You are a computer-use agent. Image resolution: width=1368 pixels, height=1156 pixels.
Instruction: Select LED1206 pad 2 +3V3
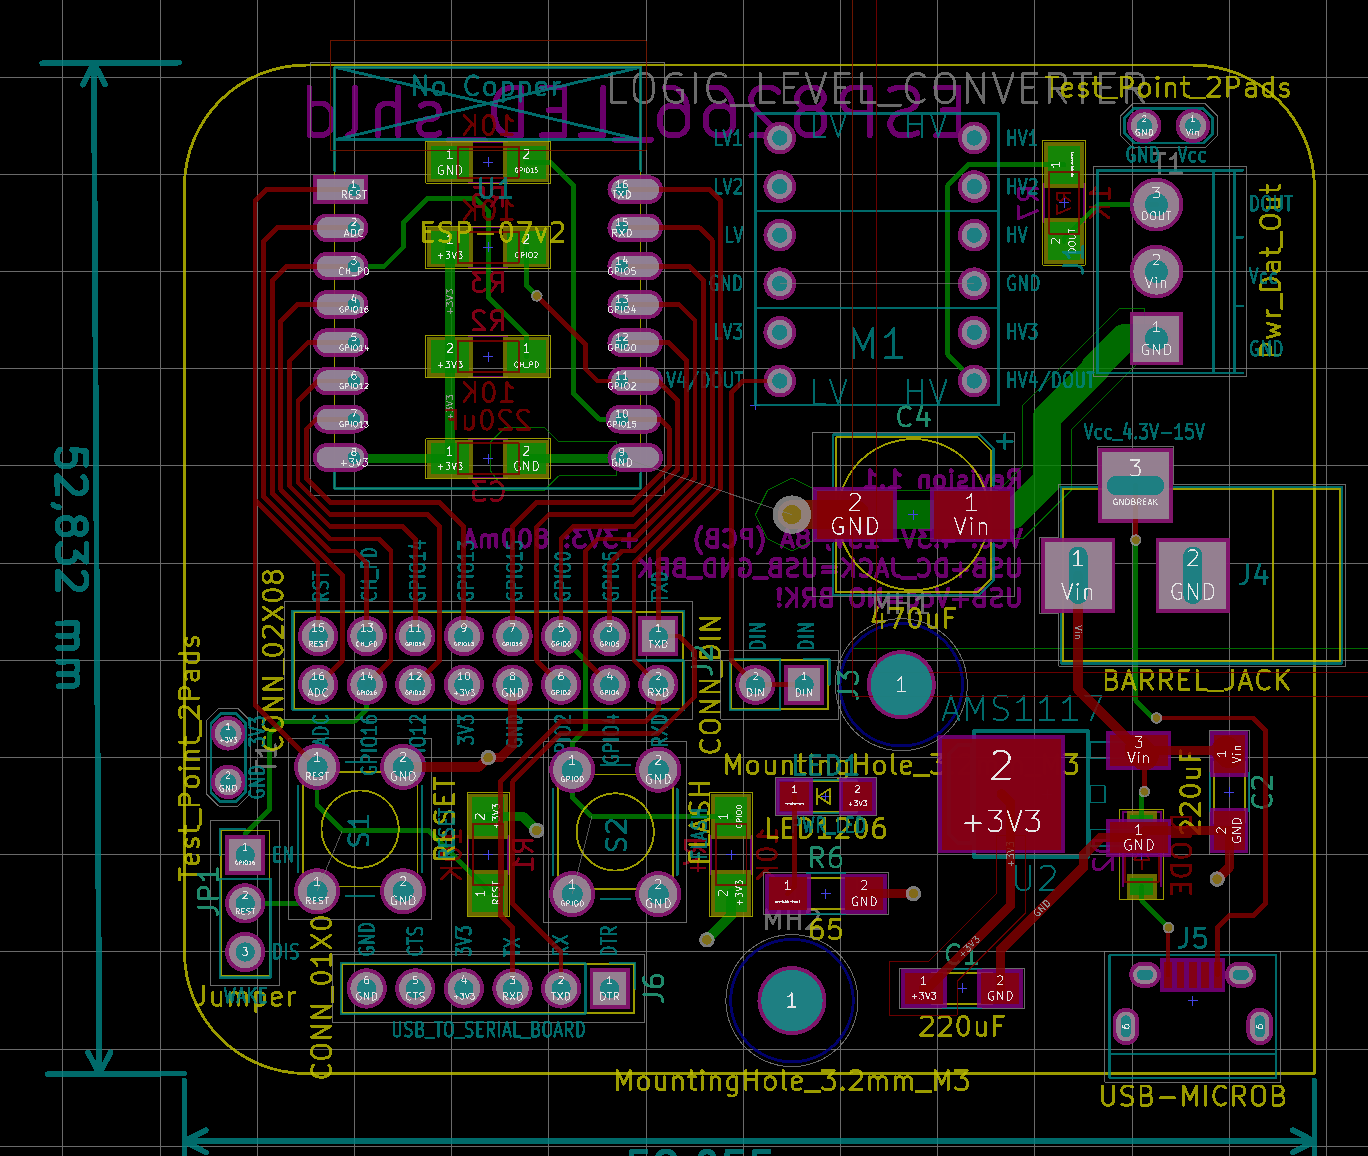pyautogui.click(x=857, y=796)
